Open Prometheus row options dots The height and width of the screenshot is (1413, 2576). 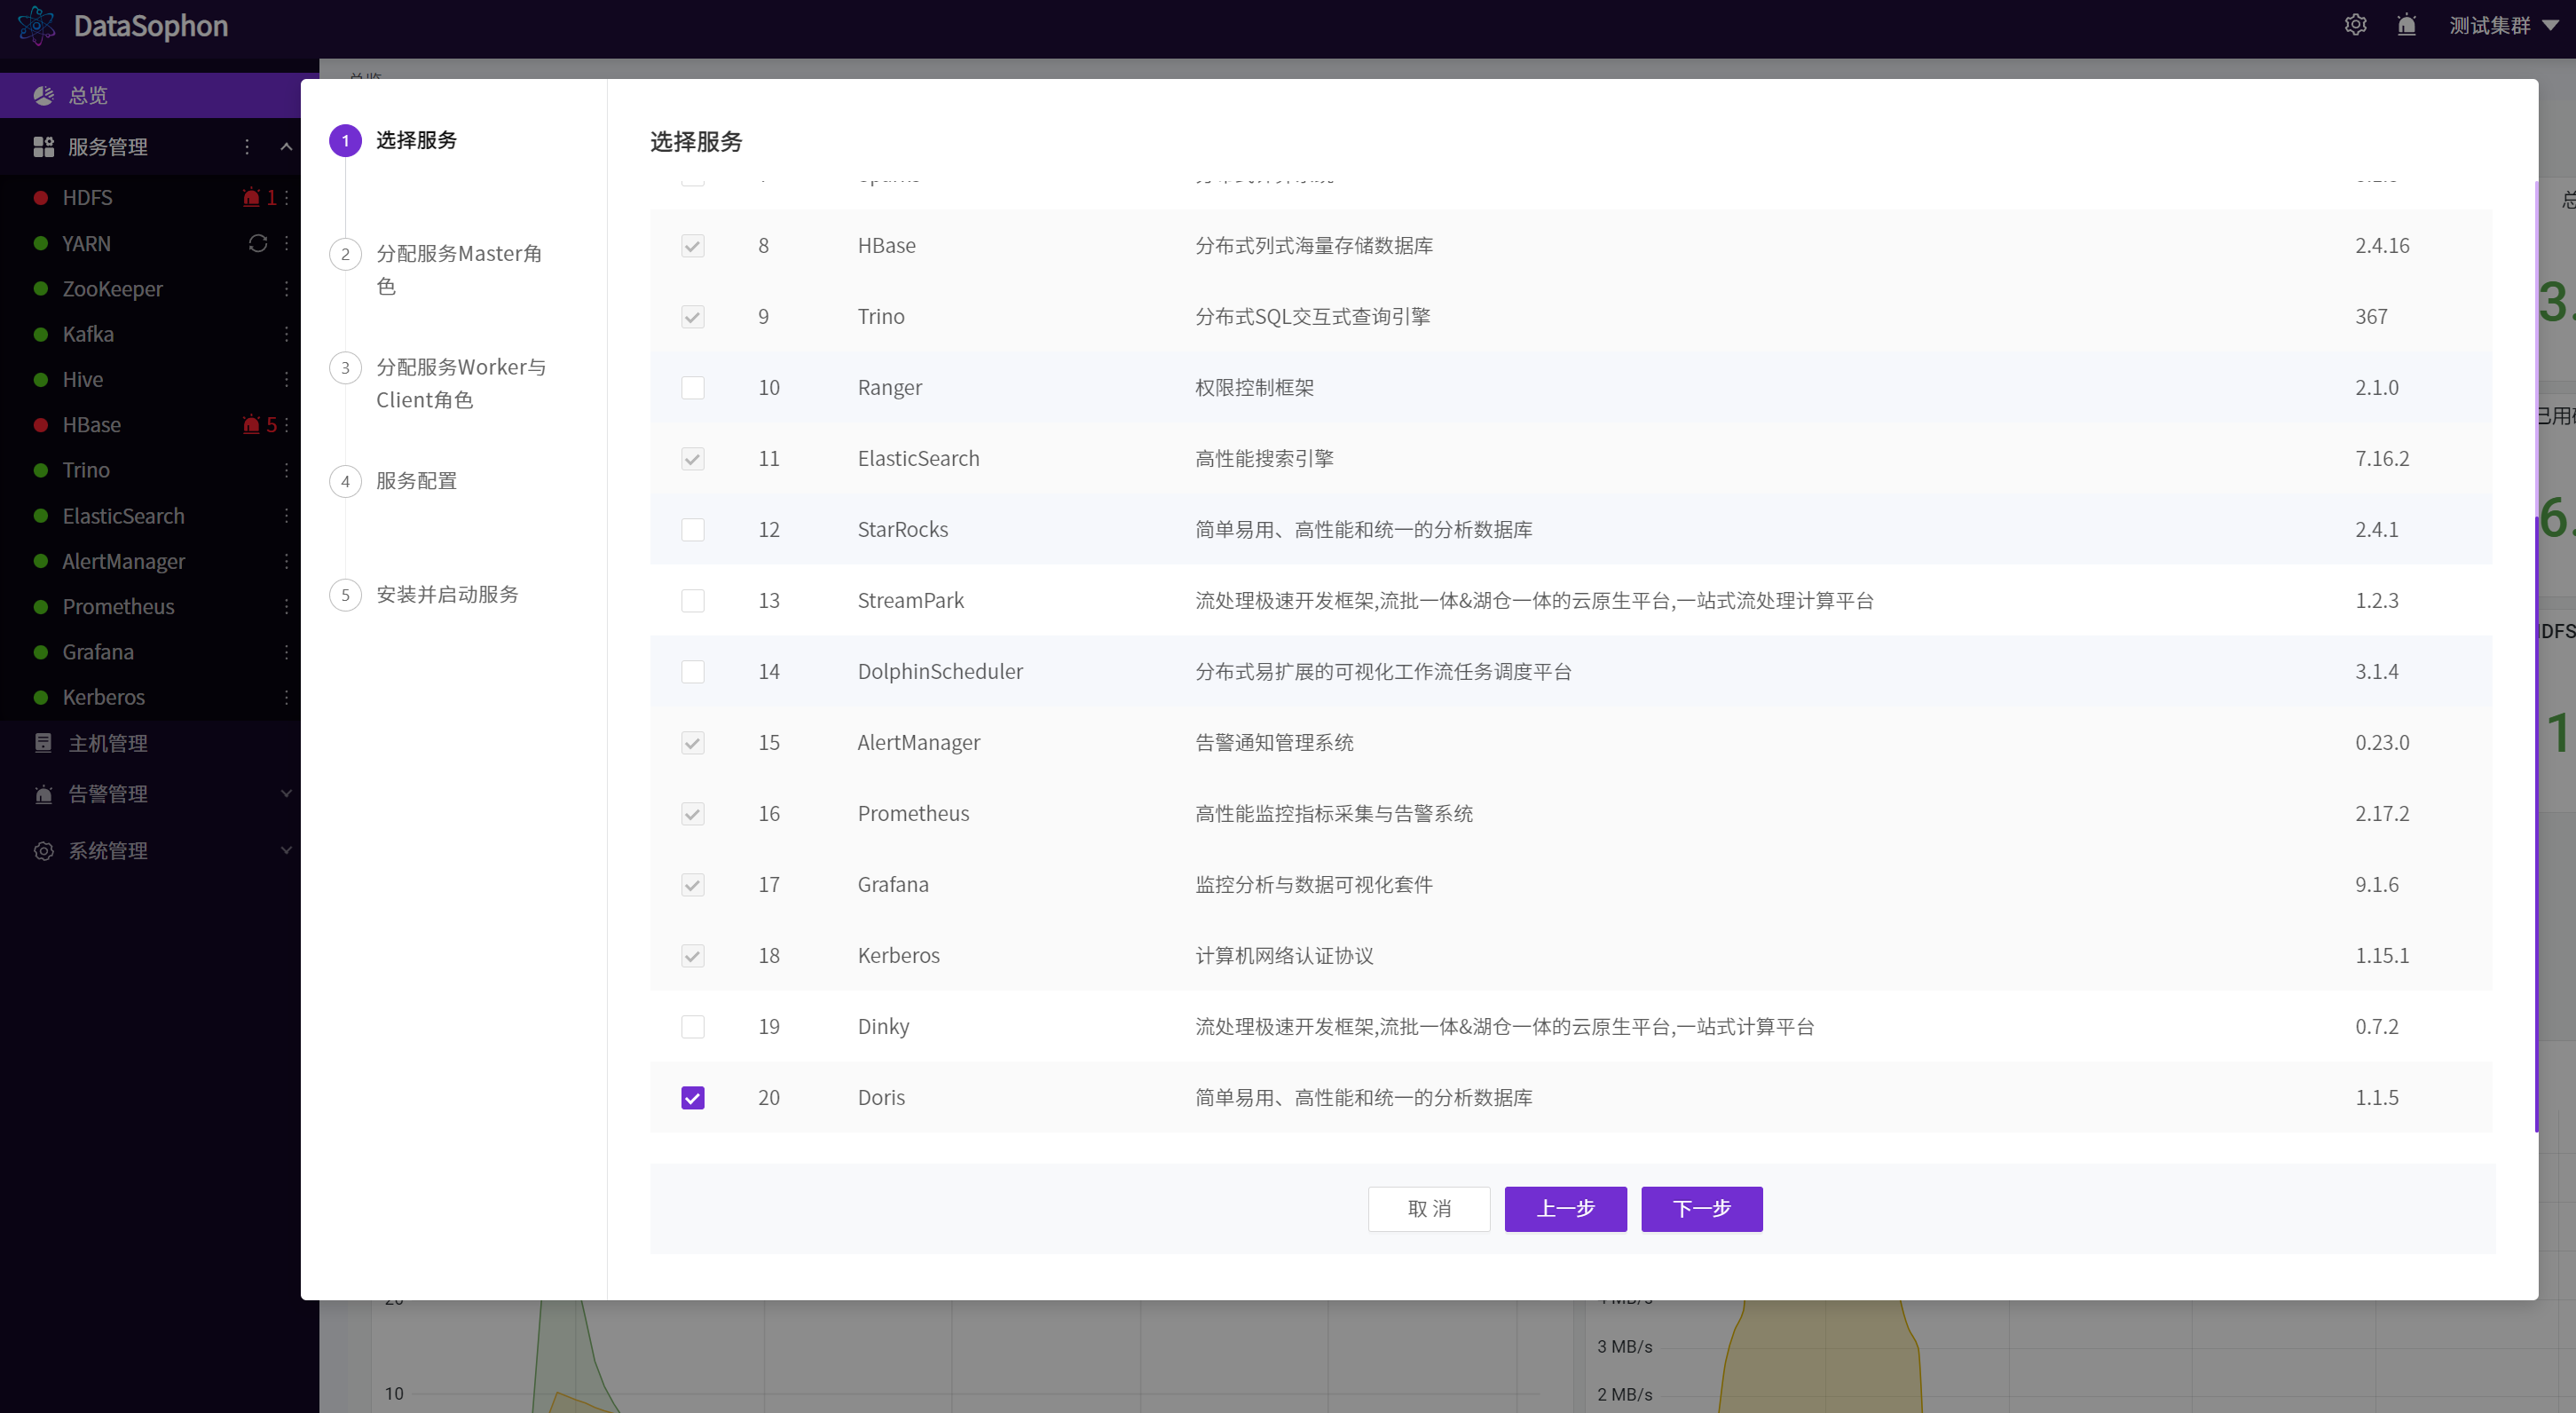[286, 607]
